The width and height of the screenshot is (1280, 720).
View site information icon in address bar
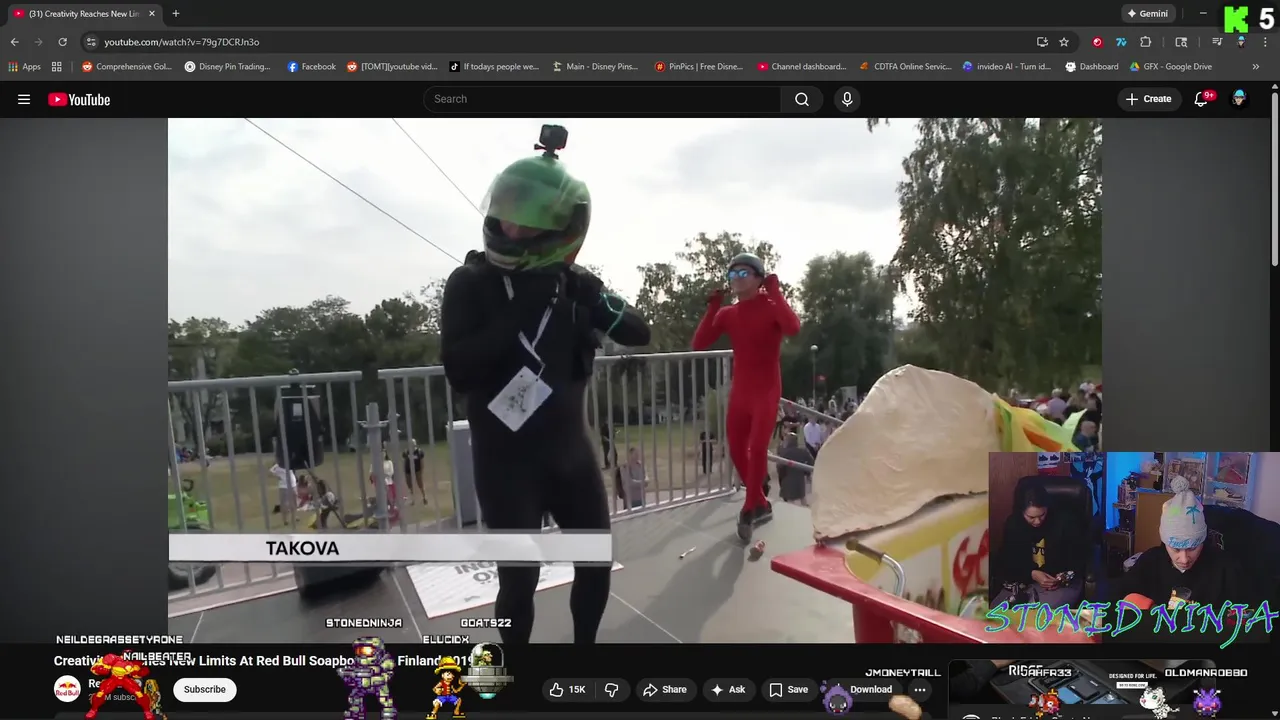click(91, 42)
